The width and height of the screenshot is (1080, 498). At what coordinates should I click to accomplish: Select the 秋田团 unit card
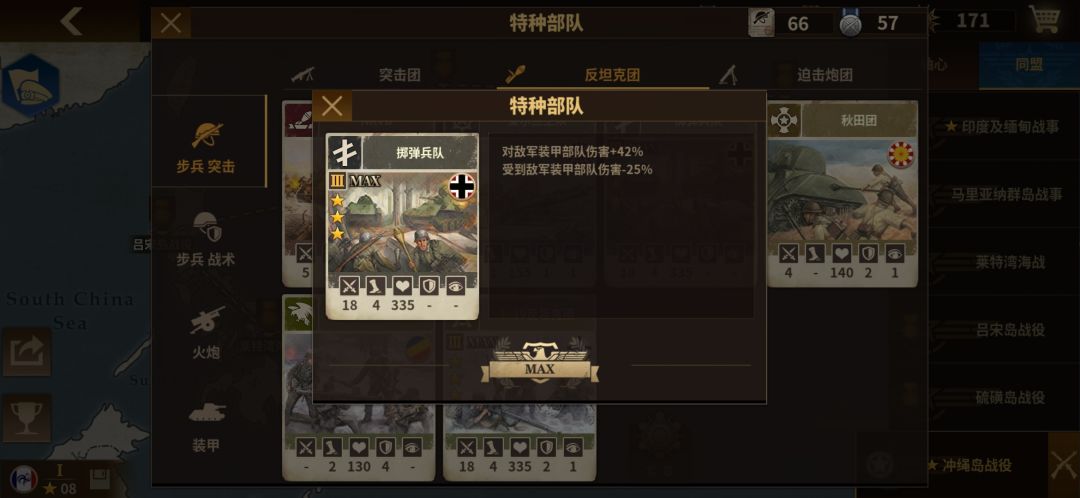pyautogui.click(x=842, y=194)
